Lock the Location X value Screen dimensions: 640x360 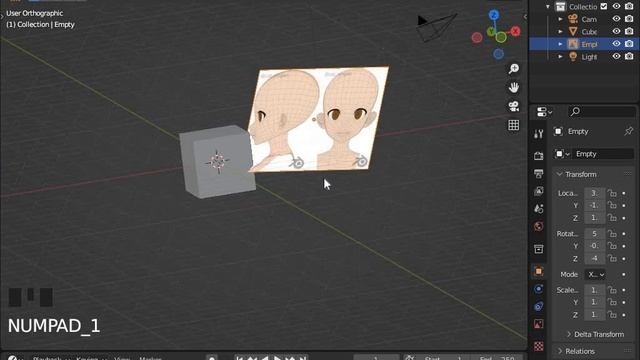(612, 193)
